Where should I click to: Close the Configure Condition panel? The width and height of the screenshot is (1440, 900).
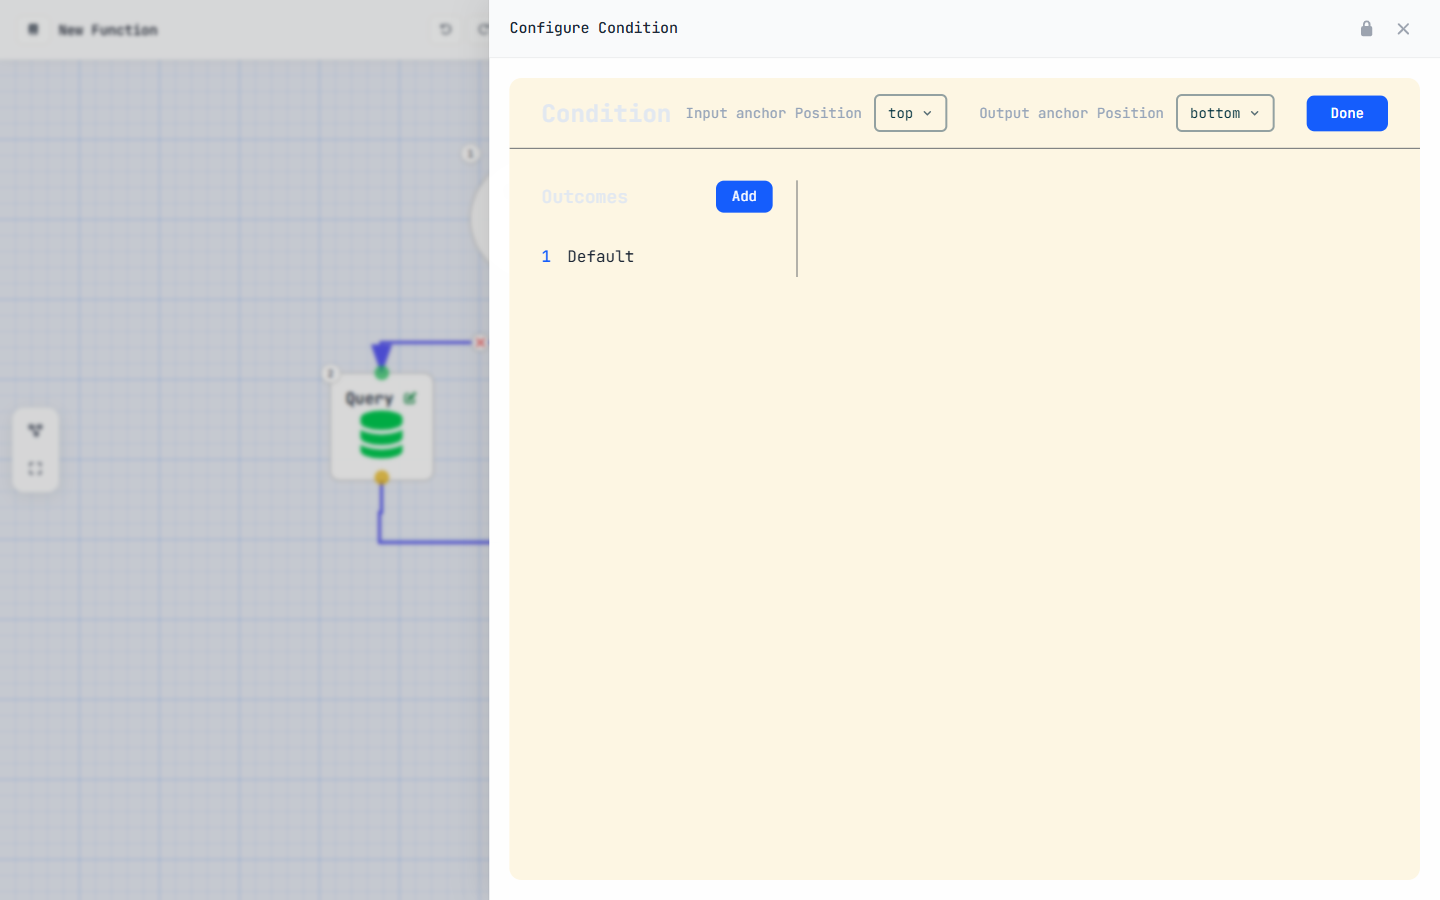[1403, 29]
